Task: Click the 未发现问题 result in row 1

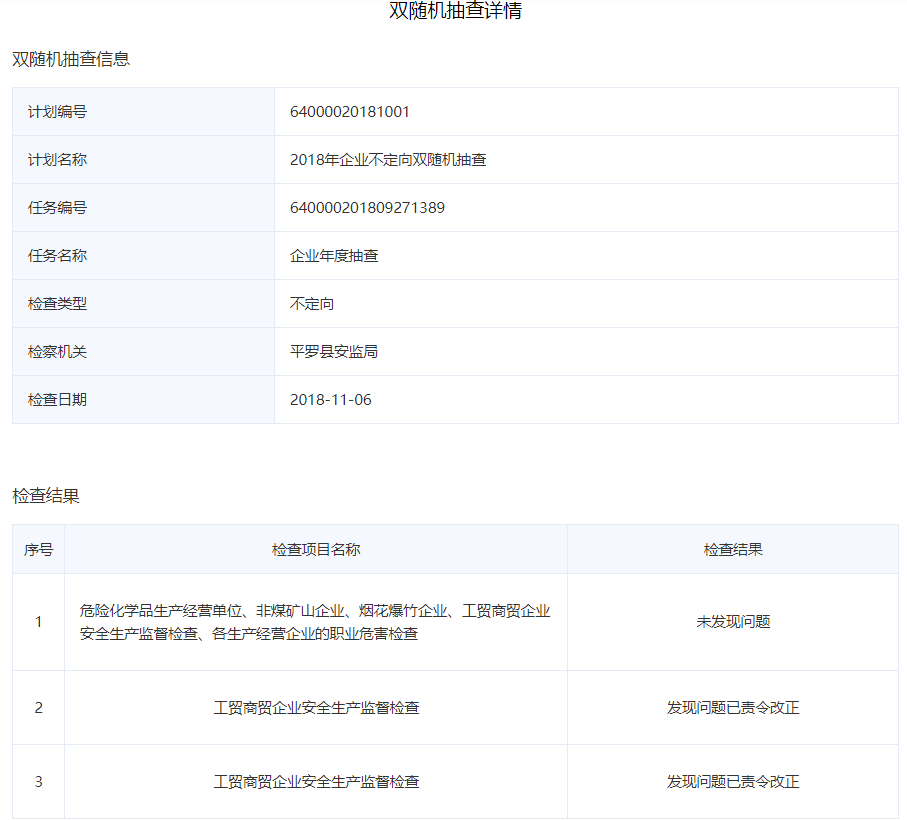Action: [x=733, y=622]
